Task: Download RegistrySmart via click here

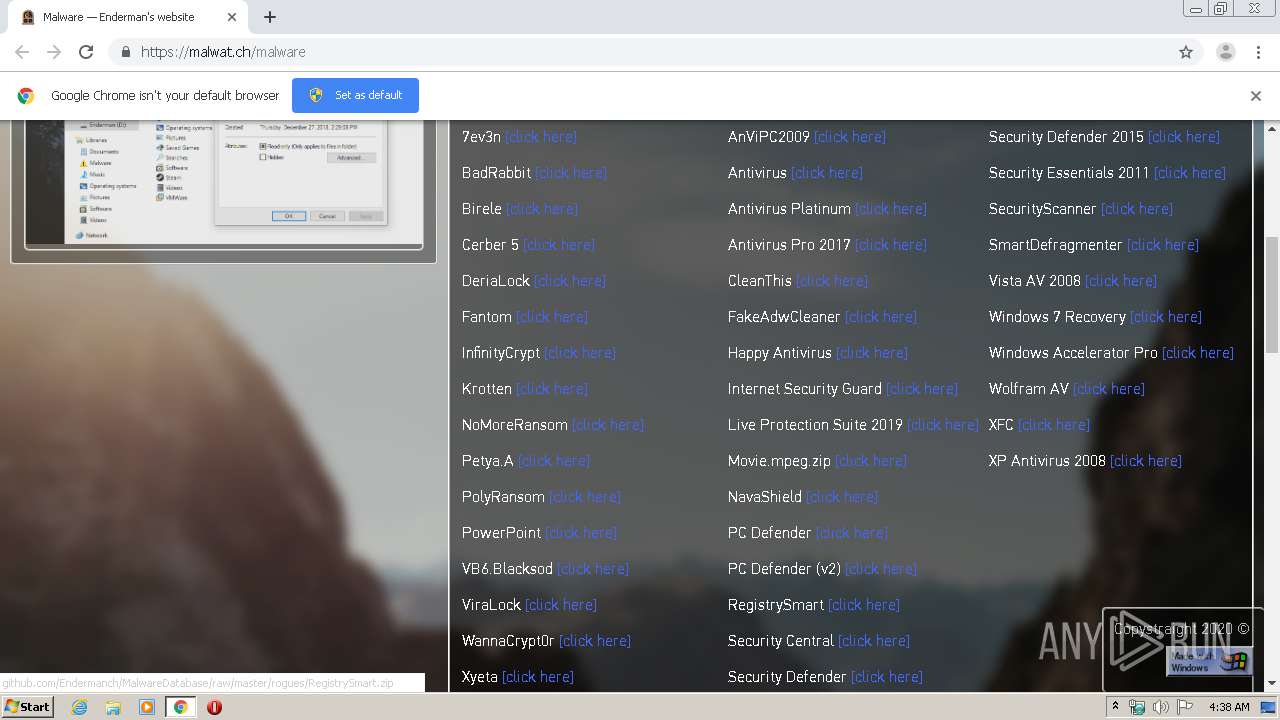Action: pos(864,605)
